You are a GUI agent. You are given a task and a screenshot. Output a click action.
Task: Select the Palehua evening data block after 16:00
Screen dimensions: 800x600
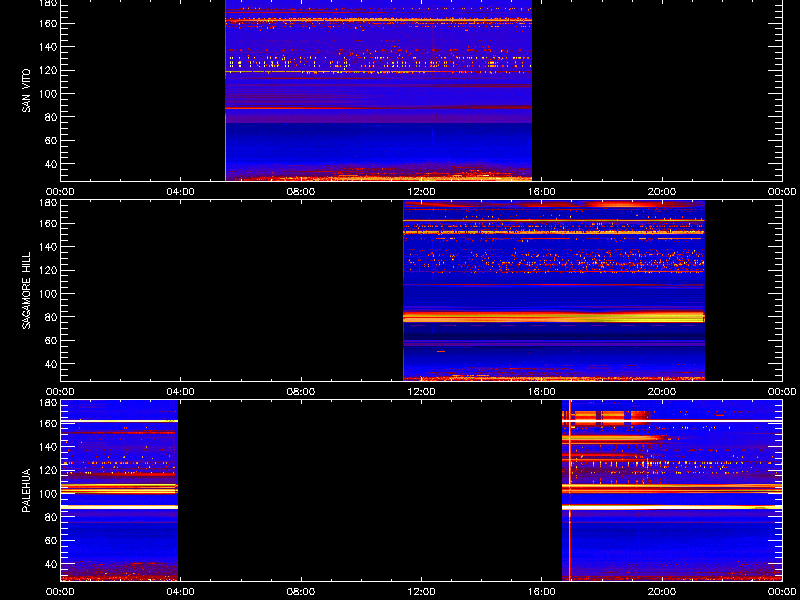pyautogui.click(x=672, y=491)
